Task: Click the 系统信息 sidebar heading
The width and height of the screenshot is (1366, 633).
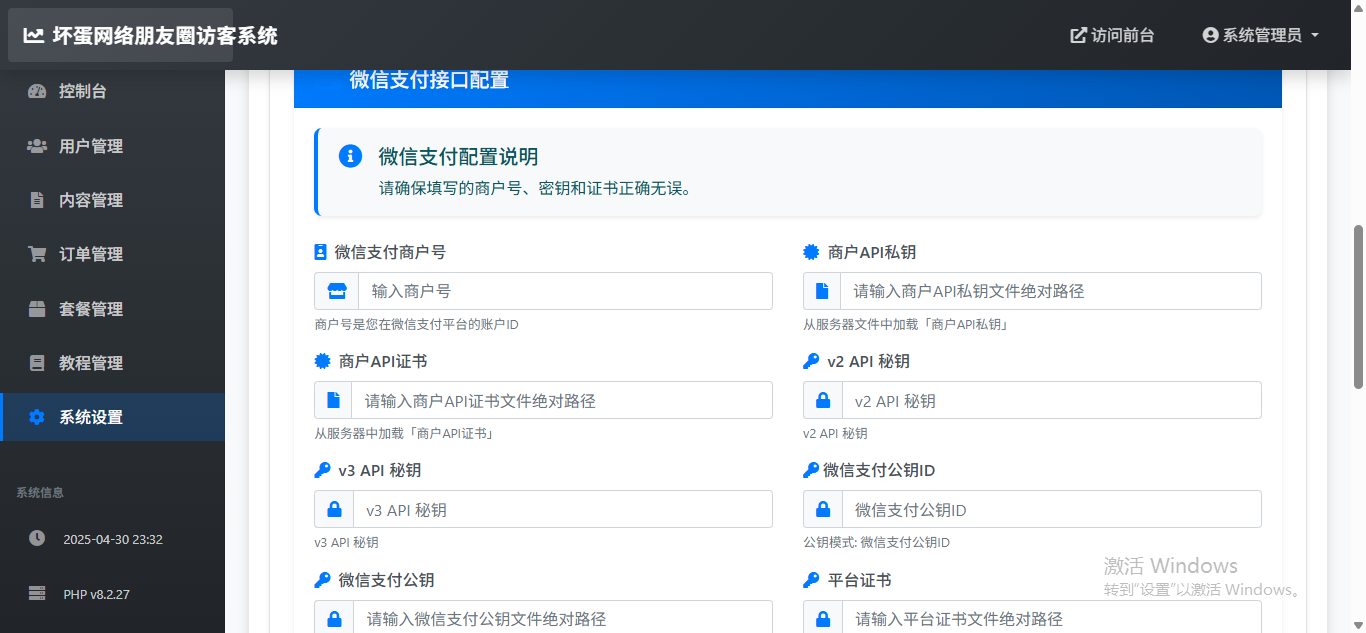Action: [40, 492]
